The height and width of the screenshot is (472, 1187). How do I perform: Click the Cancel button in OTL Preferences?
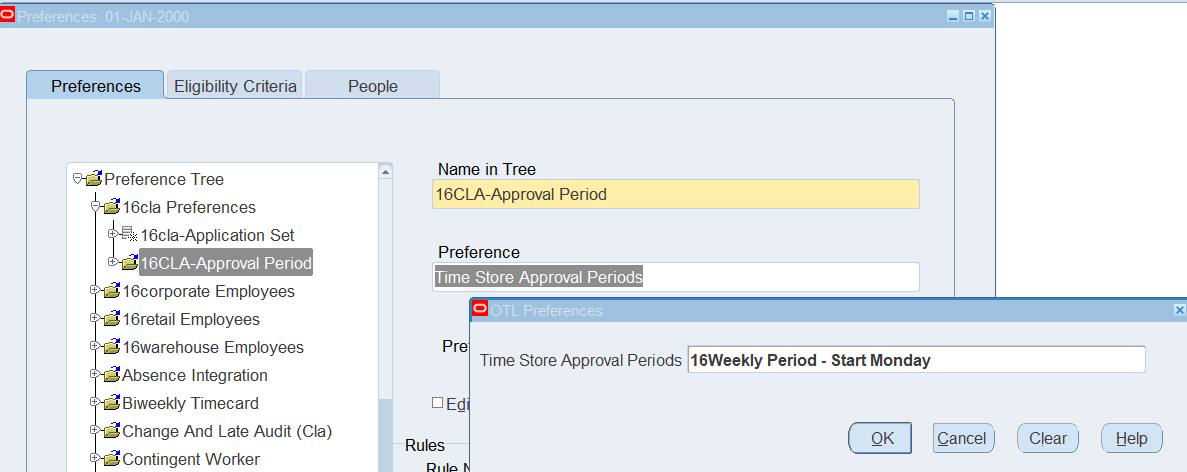click(x=962, y=438)
